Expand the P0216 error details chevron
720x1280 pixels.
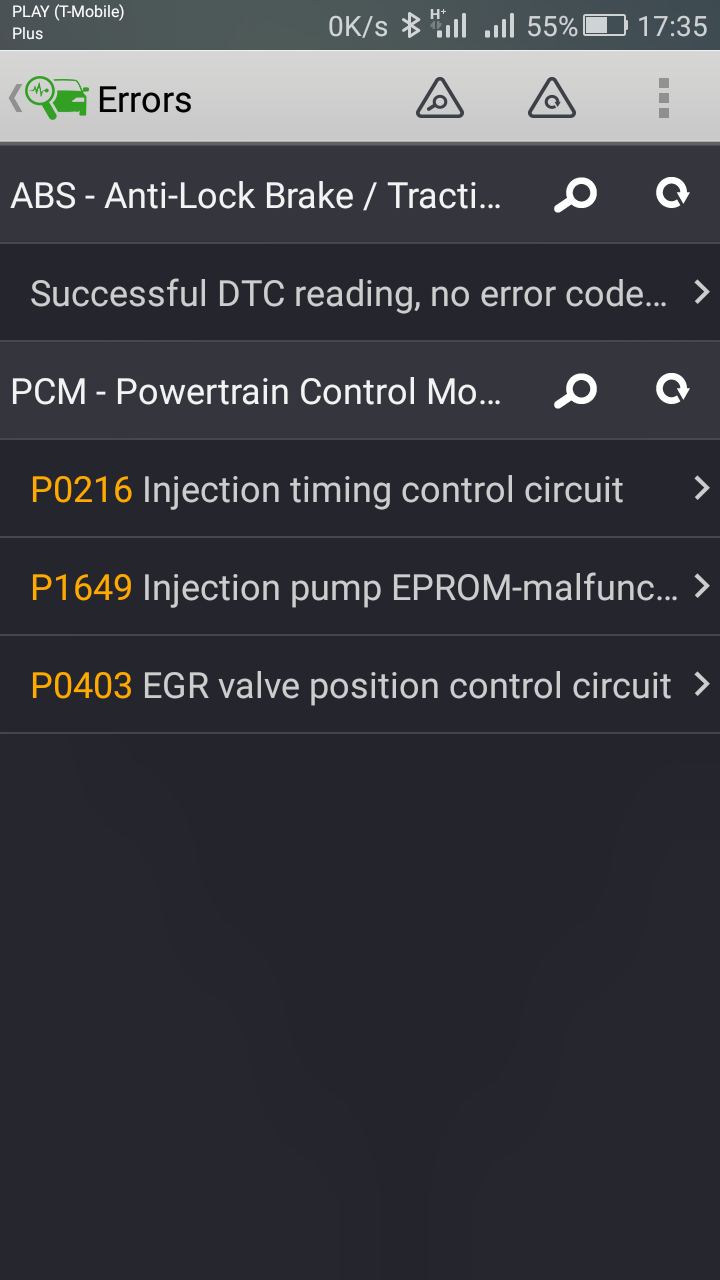click(x=701, y=489)
